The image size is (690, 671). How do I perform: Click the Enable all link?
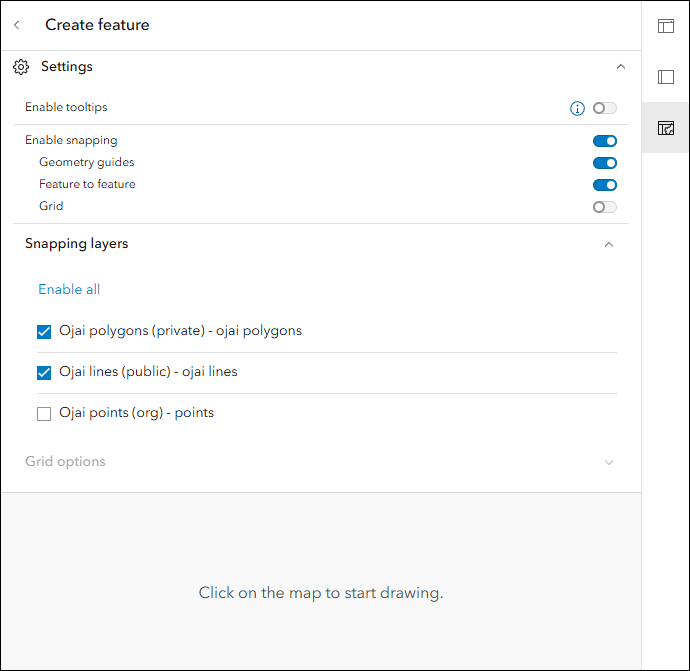click(69, 289)
